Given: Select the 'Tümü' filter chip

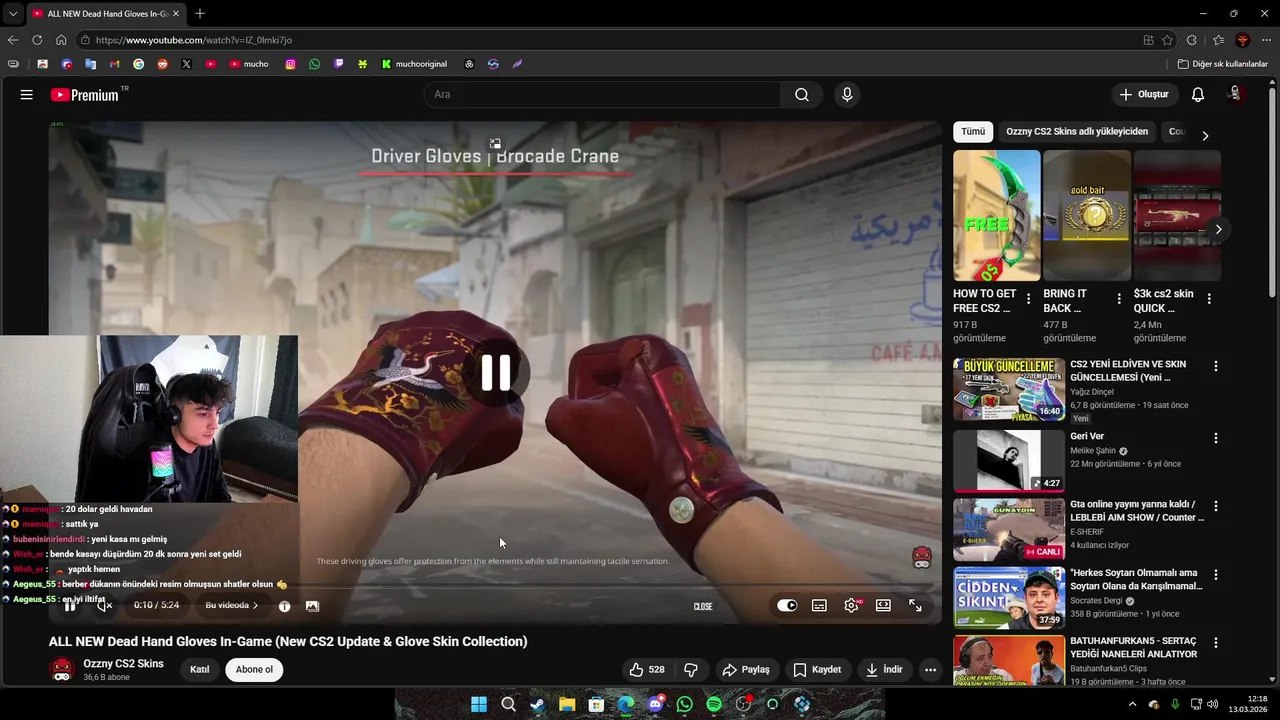Looking at the screenshot, I should click(x=973, y=132).
